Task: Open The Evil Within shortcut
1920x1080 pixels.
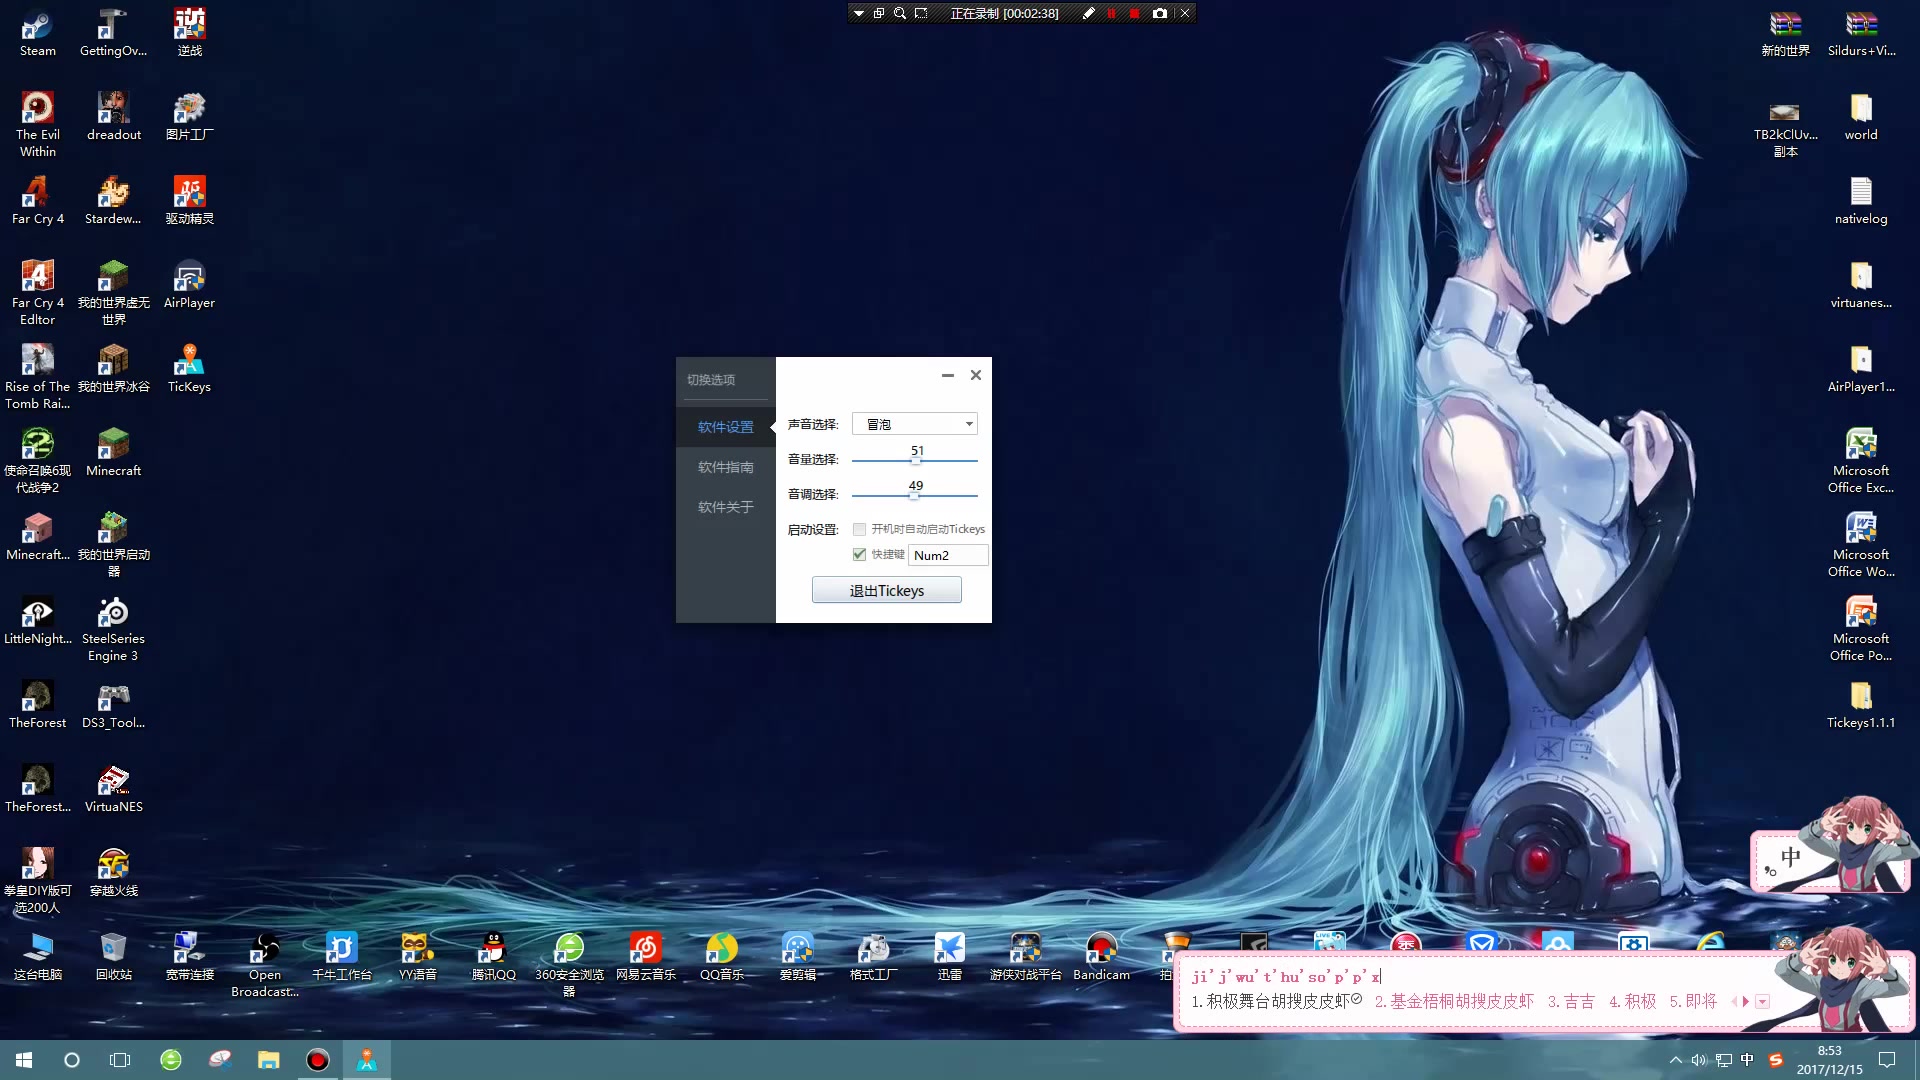Action: (x=38, y=124)
